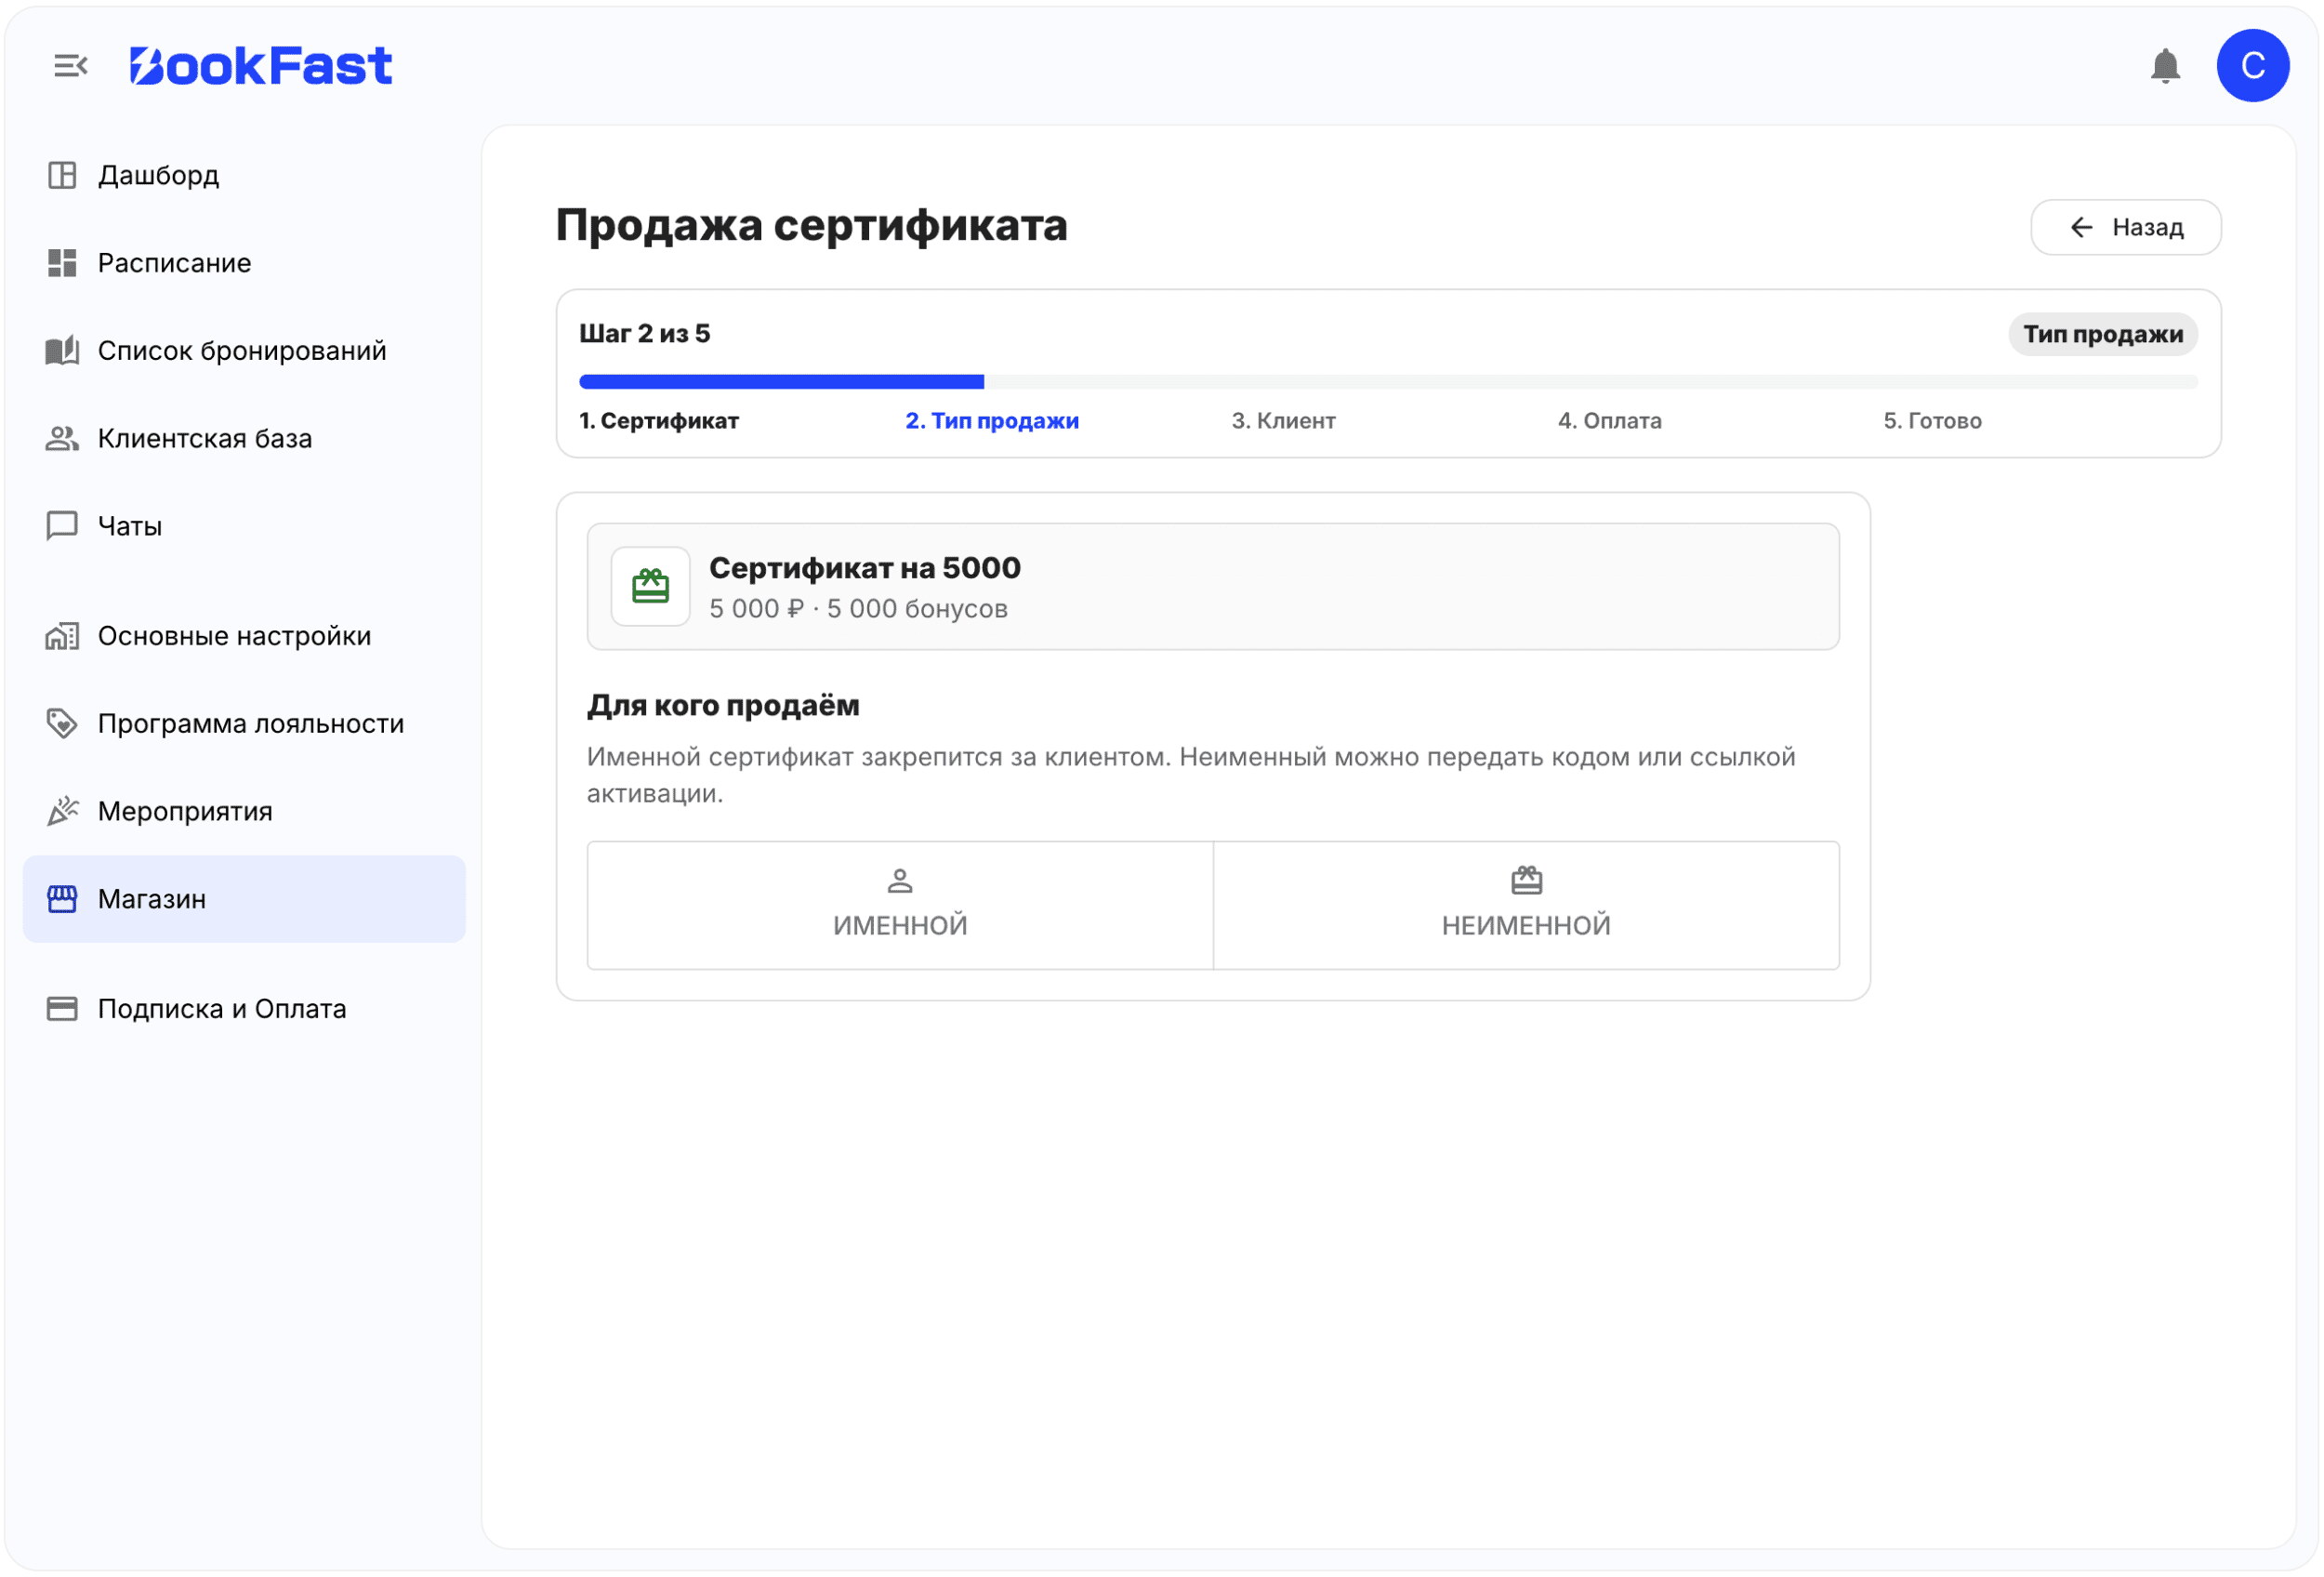Click the blue filled progress bar

coord(782,382)
